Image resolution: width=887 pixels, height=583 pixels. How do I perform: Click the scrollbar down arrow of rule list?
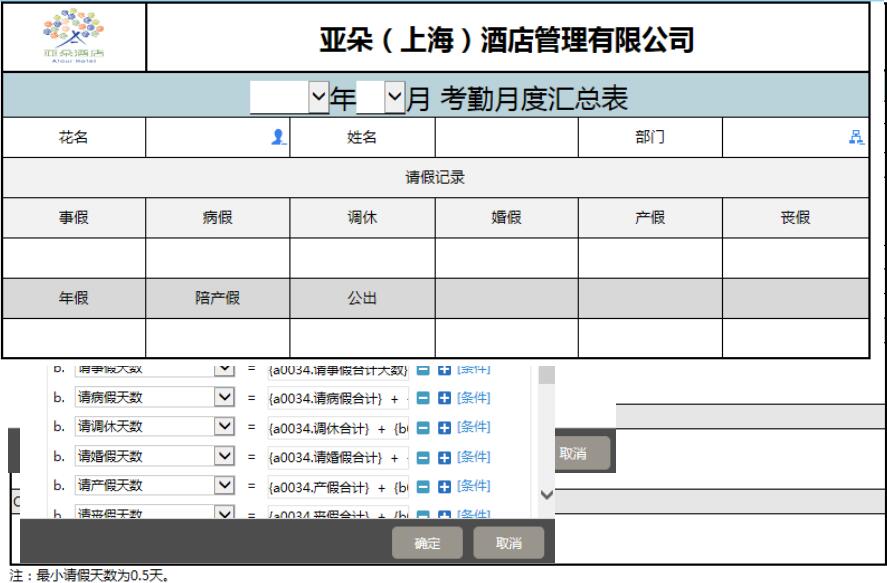pos(546,495)
